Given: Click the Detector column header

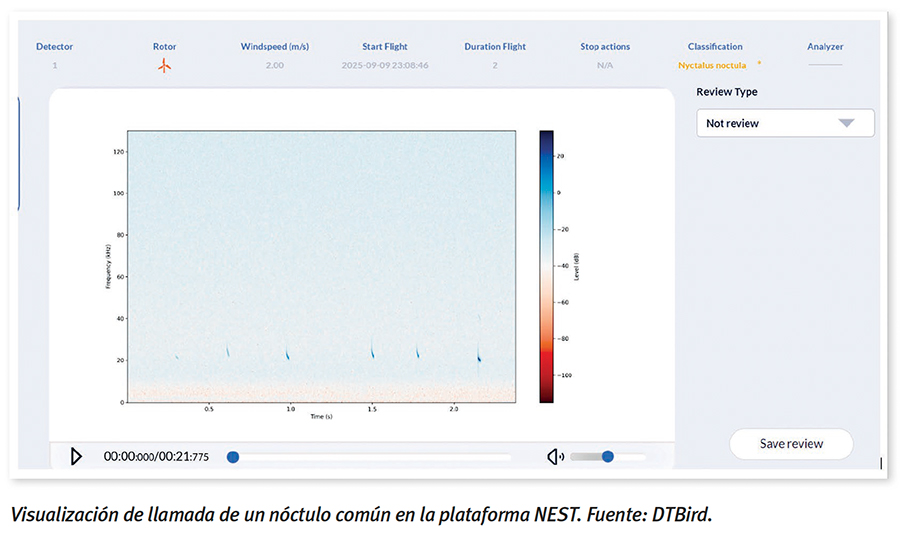Looking at the screenshot, I should 55,46.
